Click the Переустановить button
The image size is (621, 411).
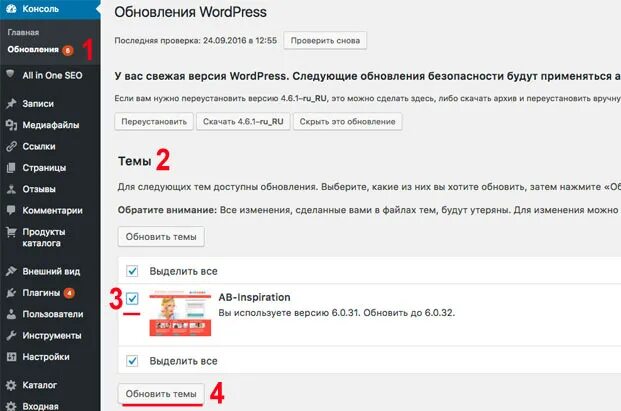click(x=154, y=122)
